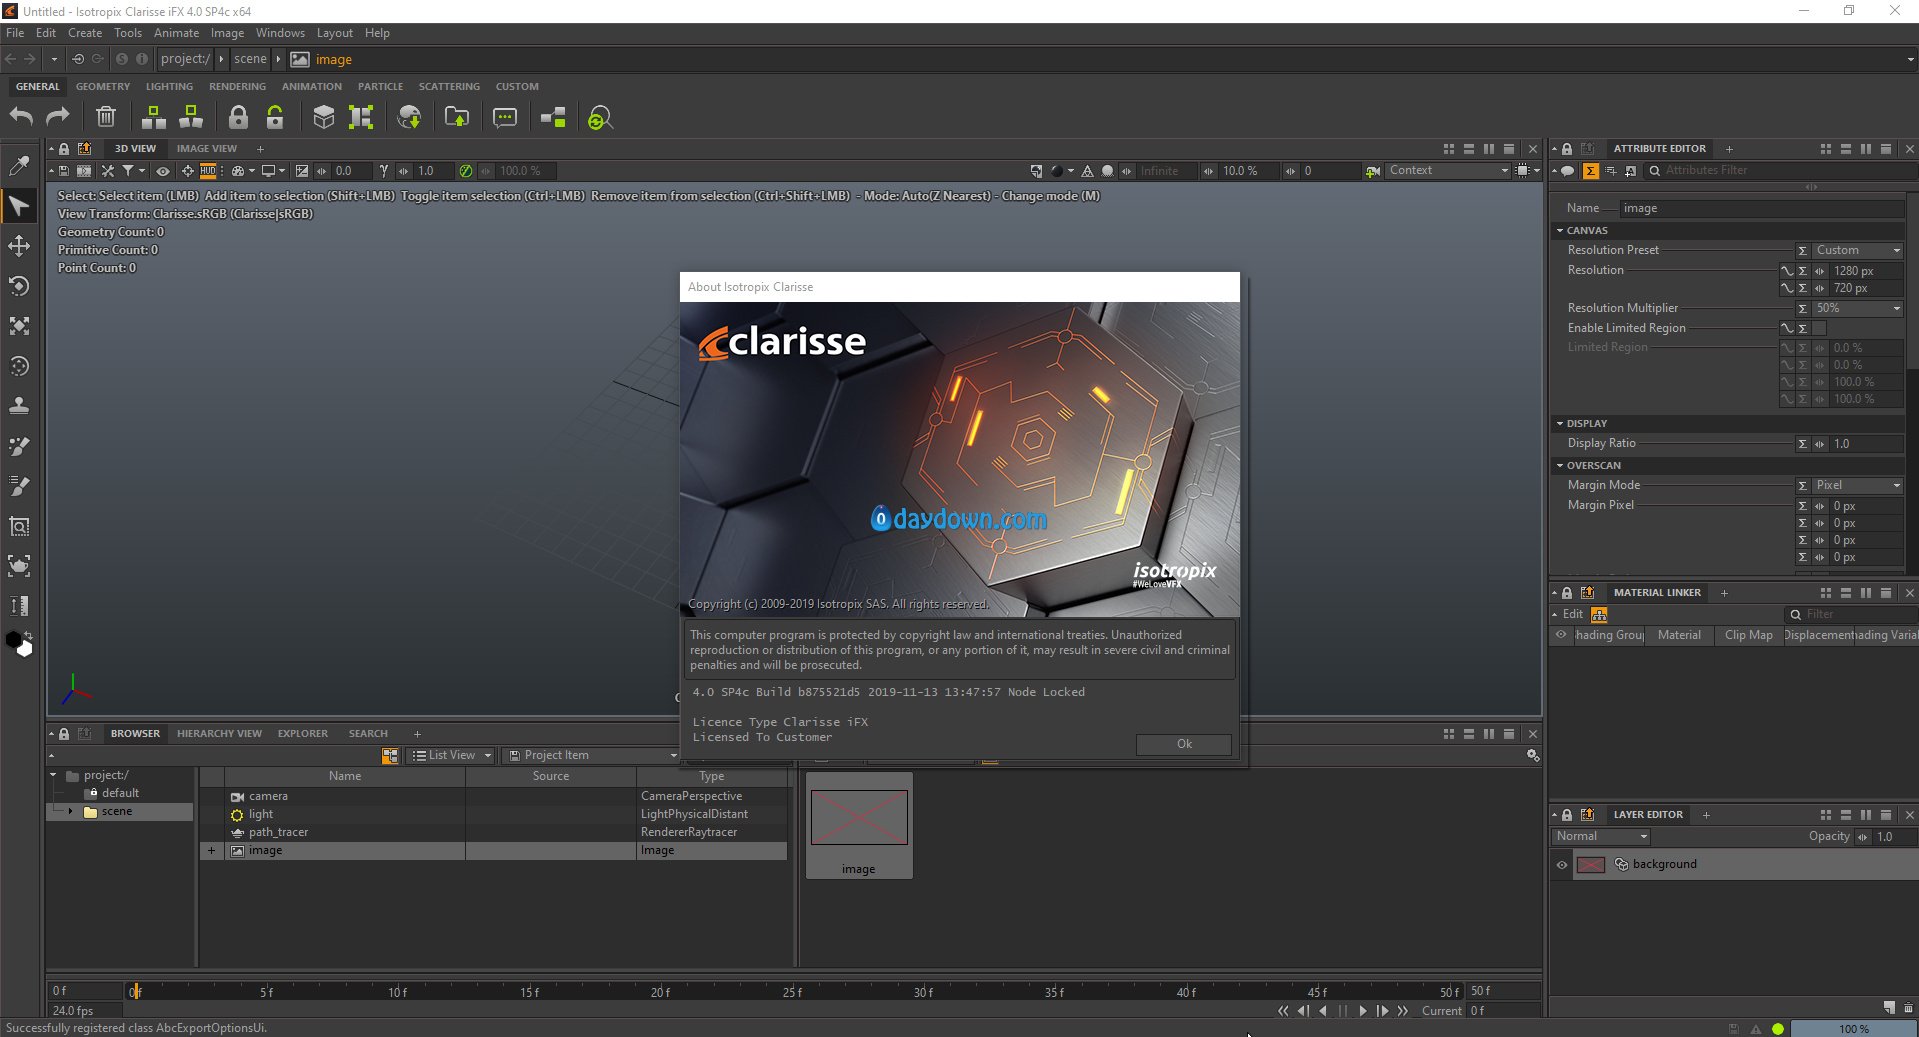
Task: Click the sigma icon in Attribute Editor toolbar
Action: tap(1590, 171)
